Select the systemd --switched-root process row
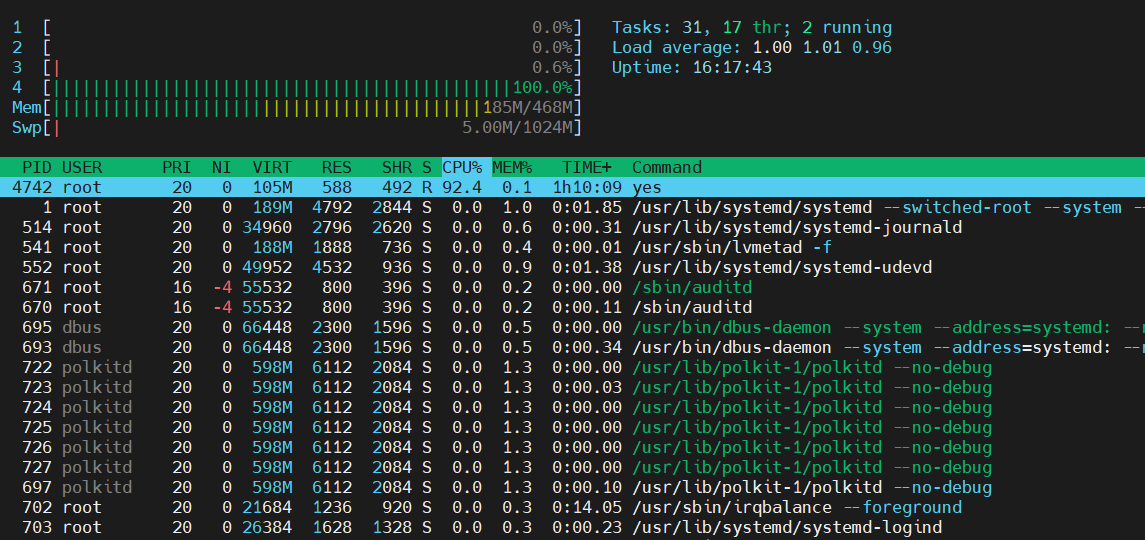Image resolution: width=1145 pixels, height=540 pixels. 572,208
